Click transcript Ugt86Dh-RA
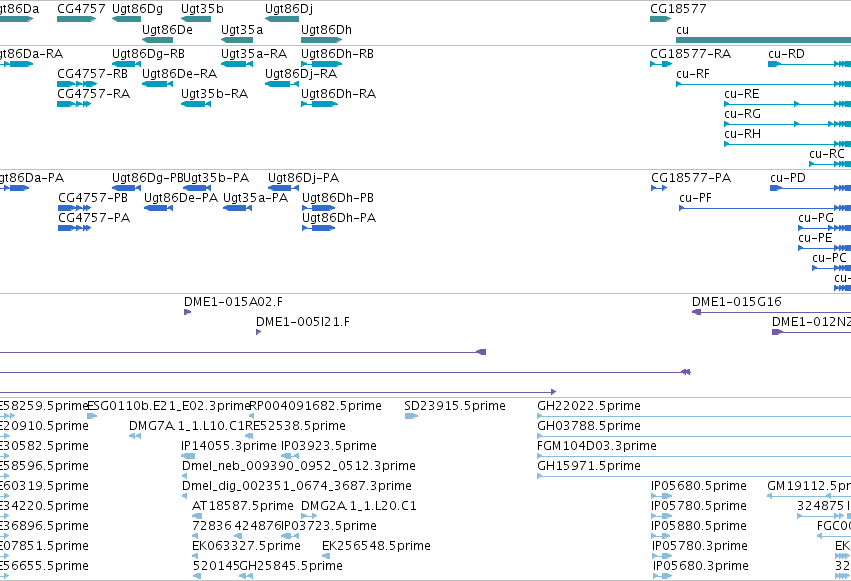The height and width of the screenshot is (581, 851). pyautogui.click(x=320, y=104)
